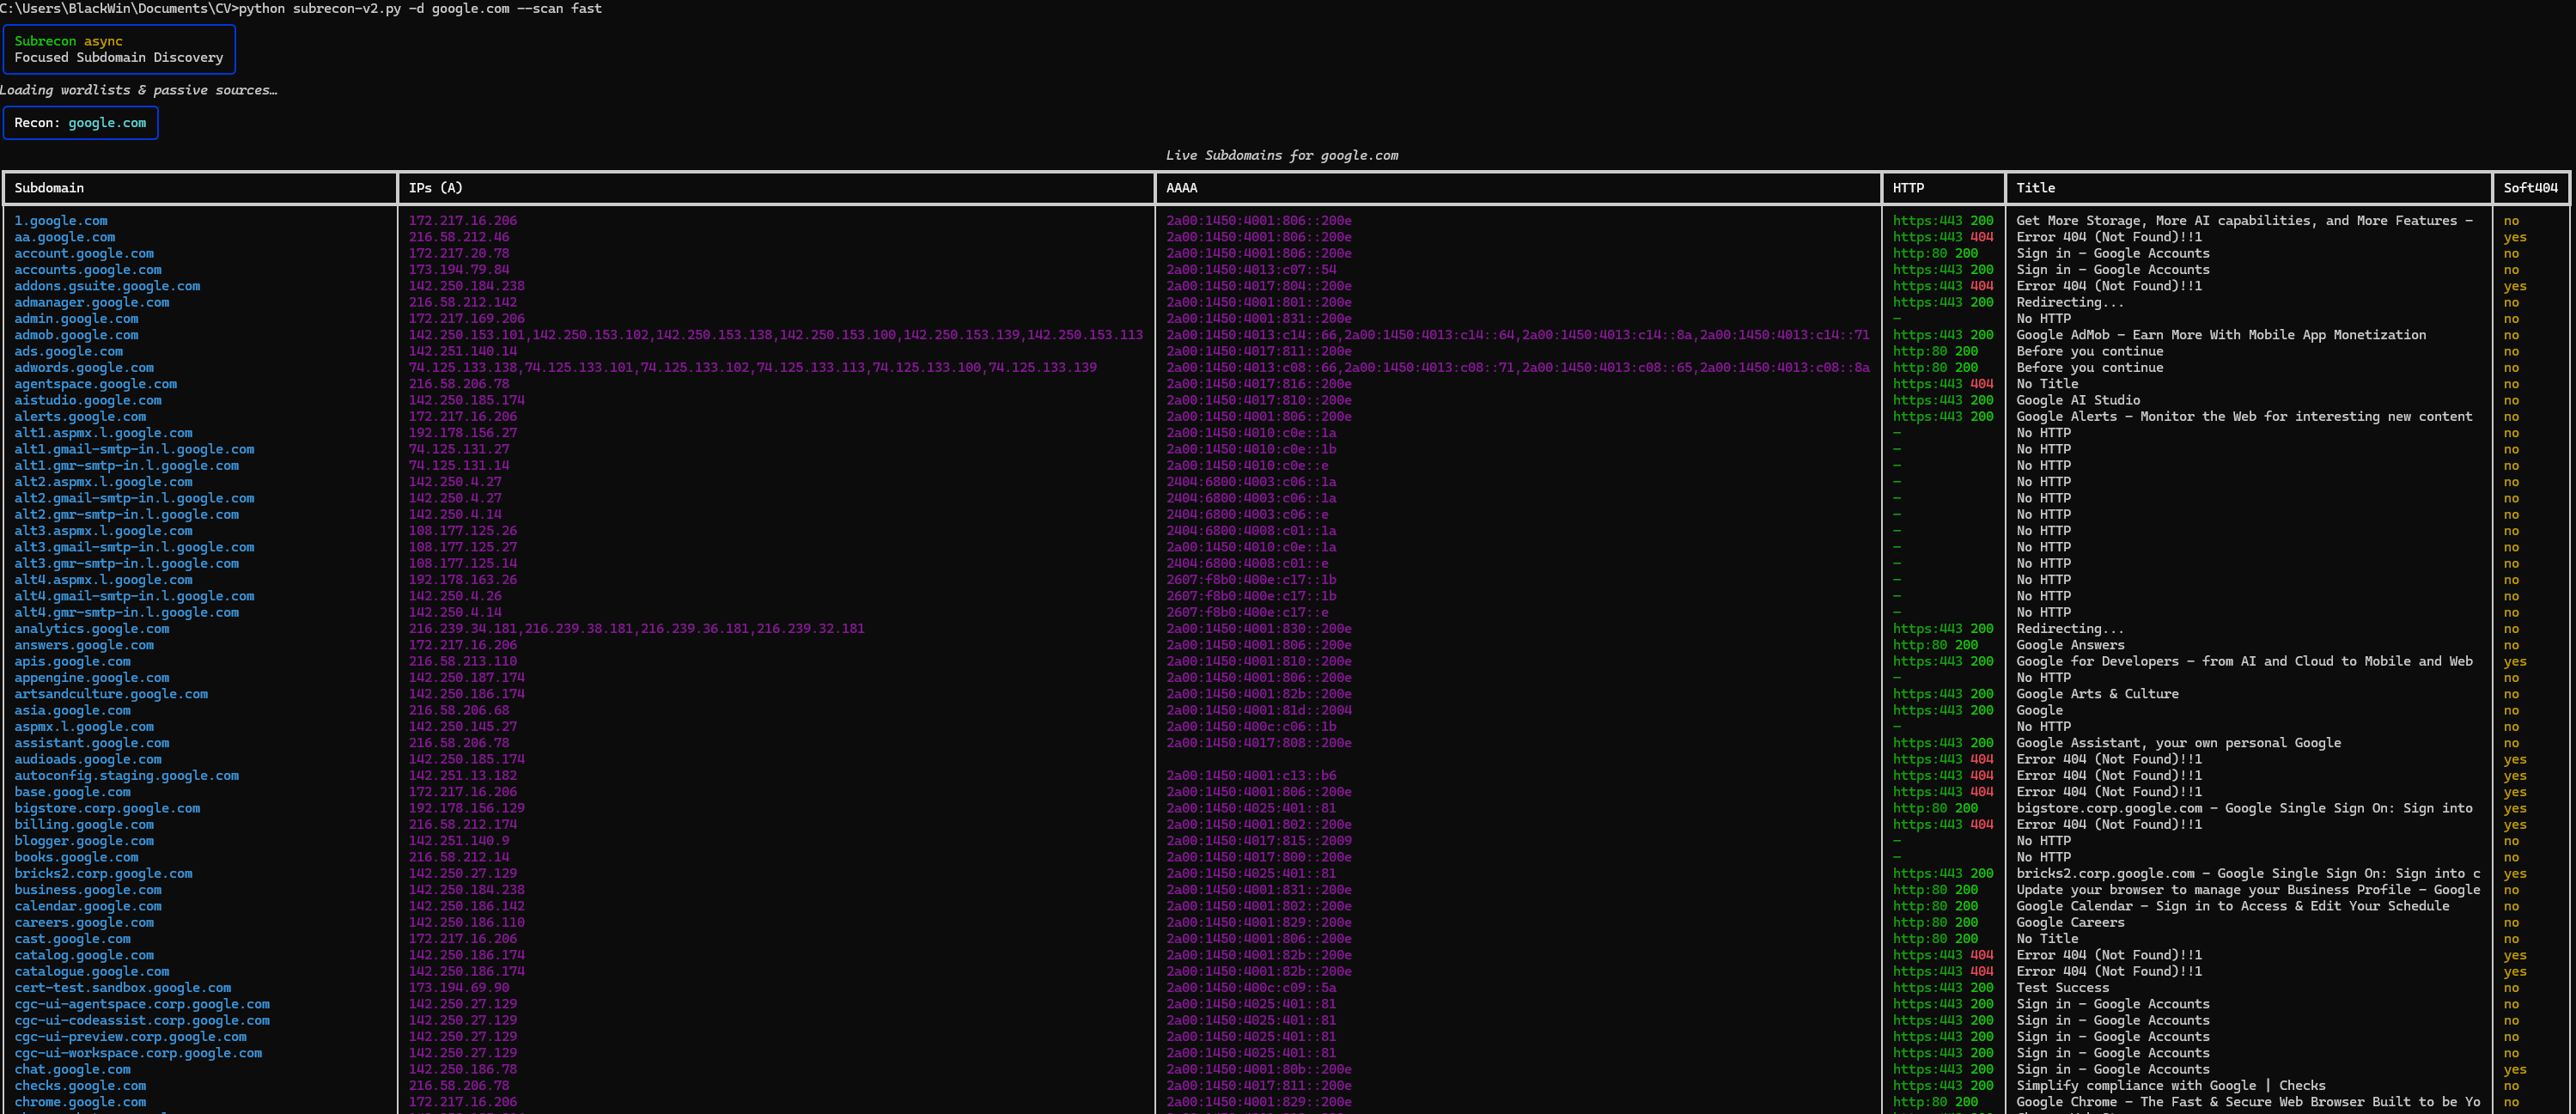Click subdomain "adwords.google.com"
2576x1114 pixels.
84,368
